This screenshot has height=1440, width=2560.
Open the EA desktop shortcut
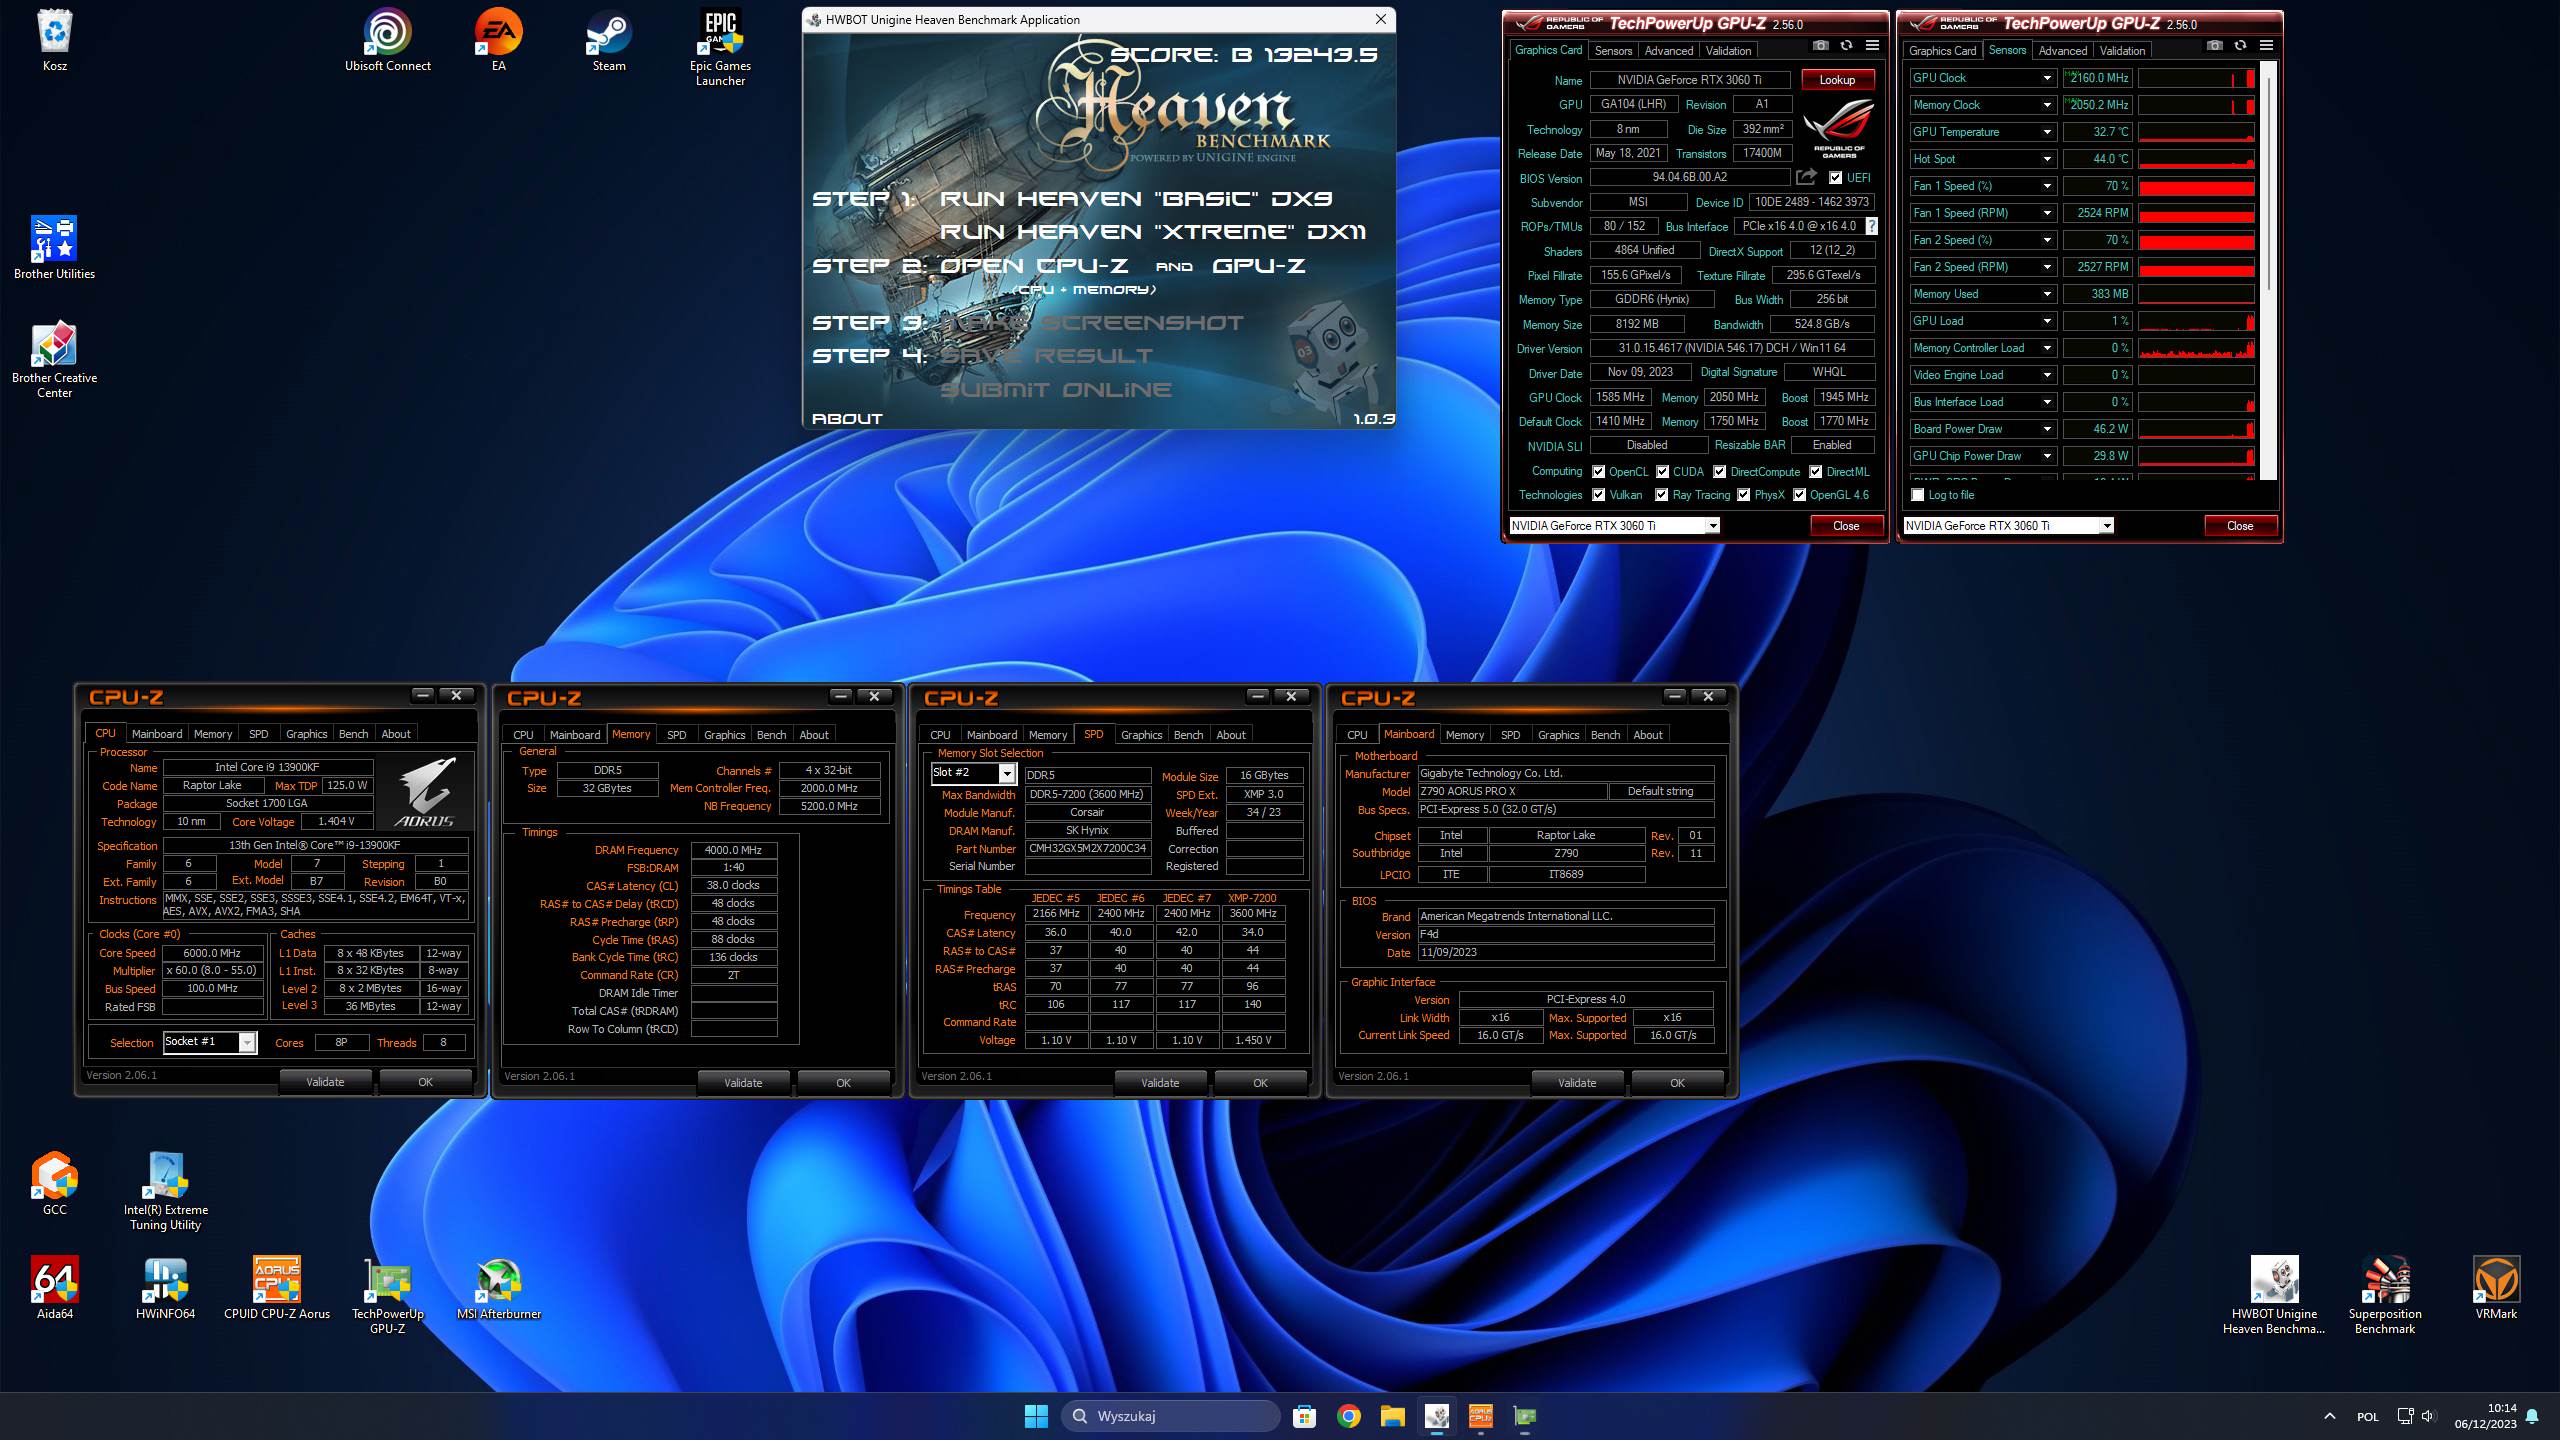tap(498, 40)
